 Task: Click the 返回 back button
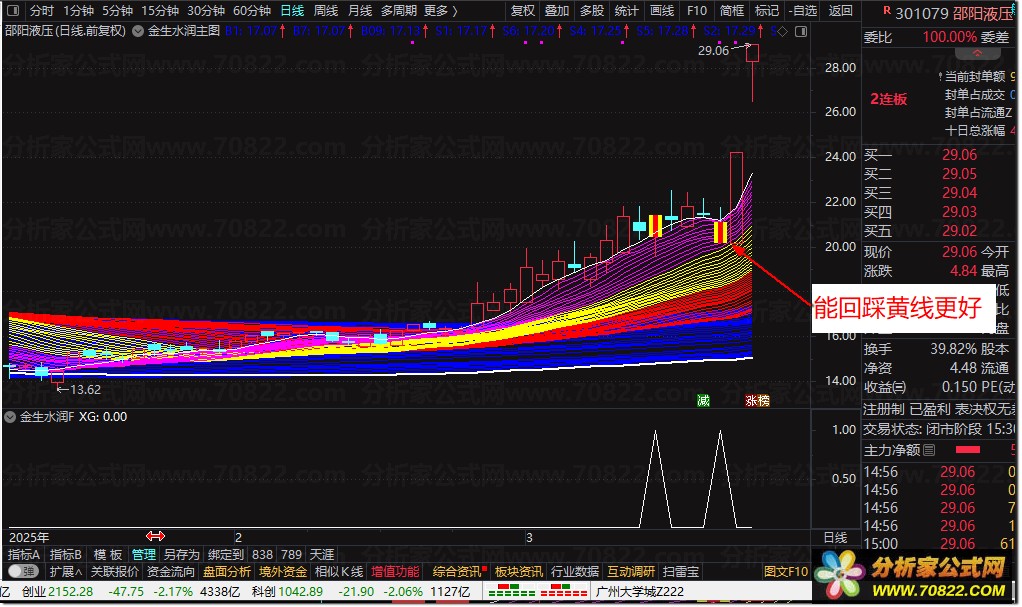(840, 10)
